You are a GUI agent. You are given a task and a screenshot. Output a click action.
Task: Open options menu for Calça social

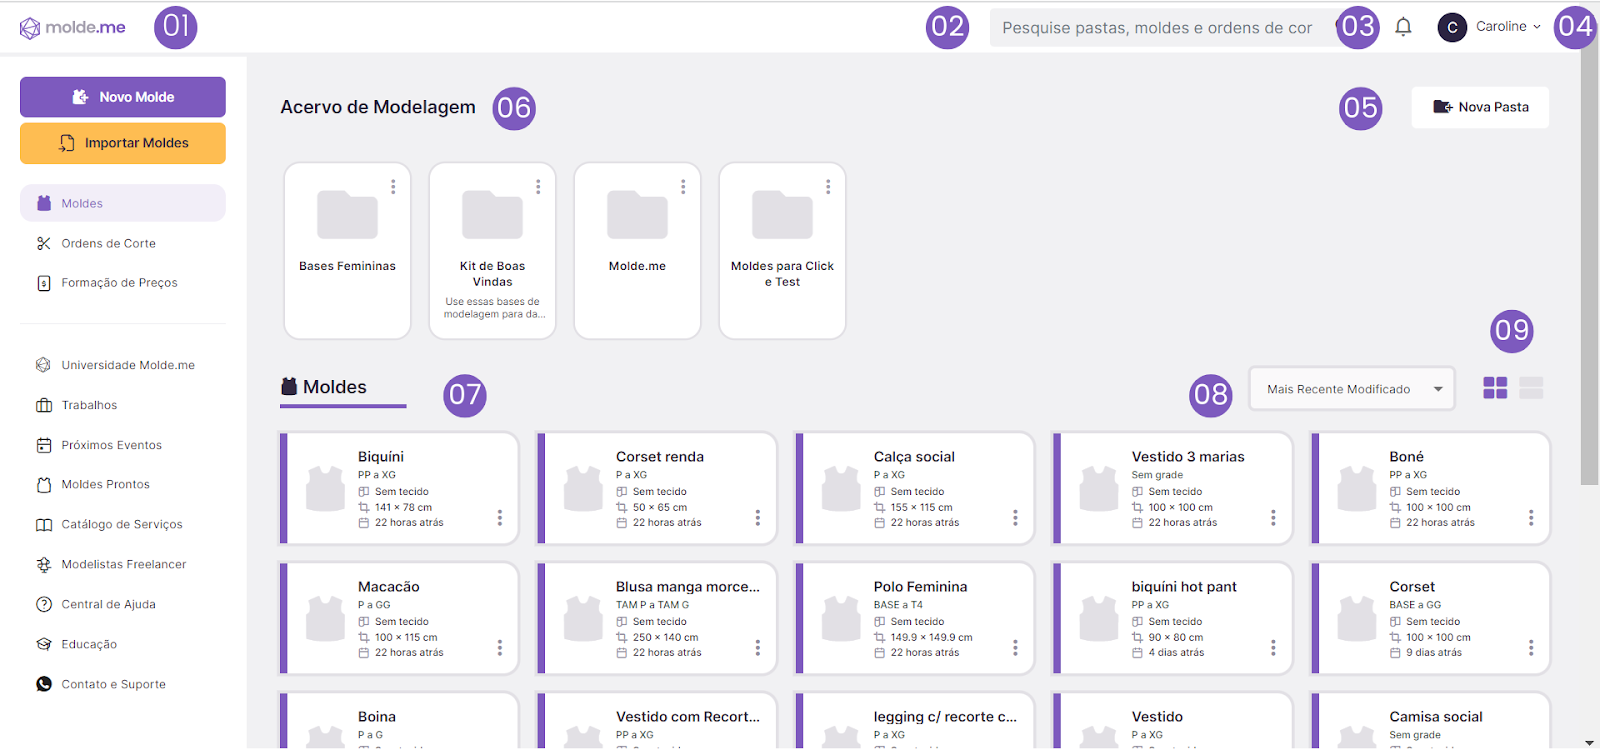[x=1016, y=518]
